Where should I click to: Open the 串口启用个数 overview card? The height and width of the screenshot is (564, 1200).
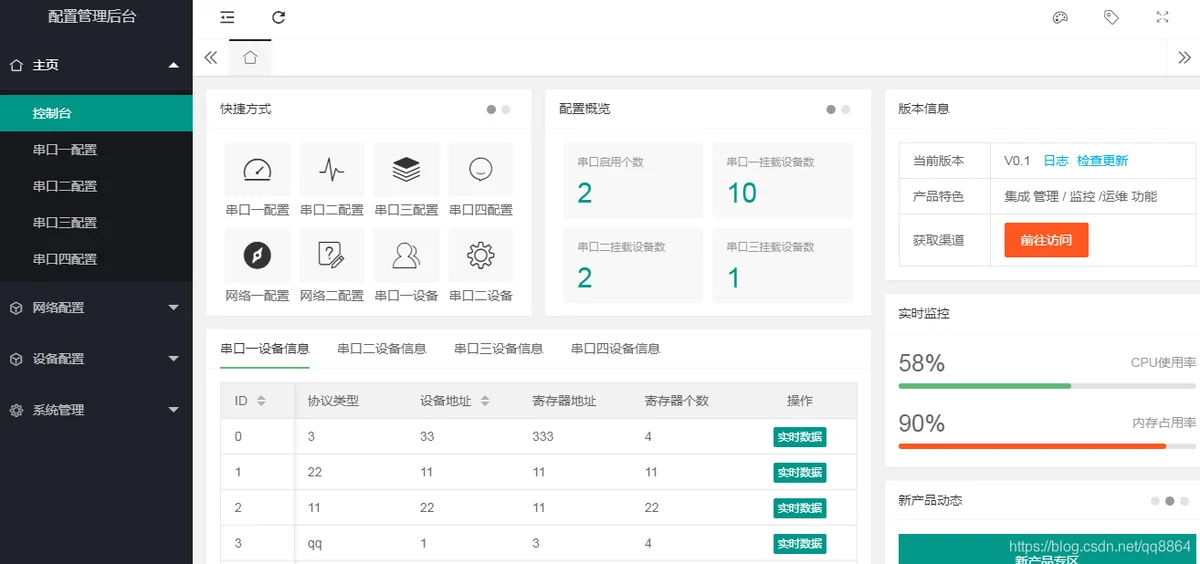point(631,180)
